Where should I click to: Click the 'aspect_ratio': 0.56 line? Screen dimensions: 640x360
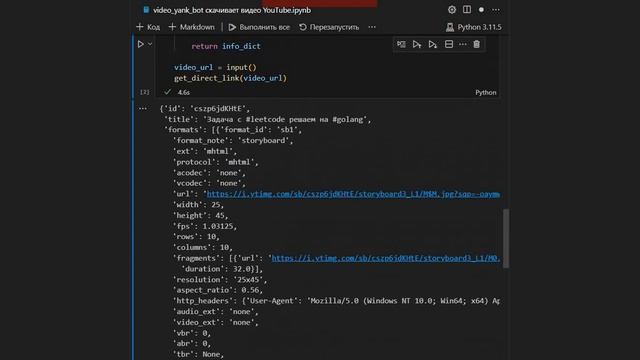[218, 290]
